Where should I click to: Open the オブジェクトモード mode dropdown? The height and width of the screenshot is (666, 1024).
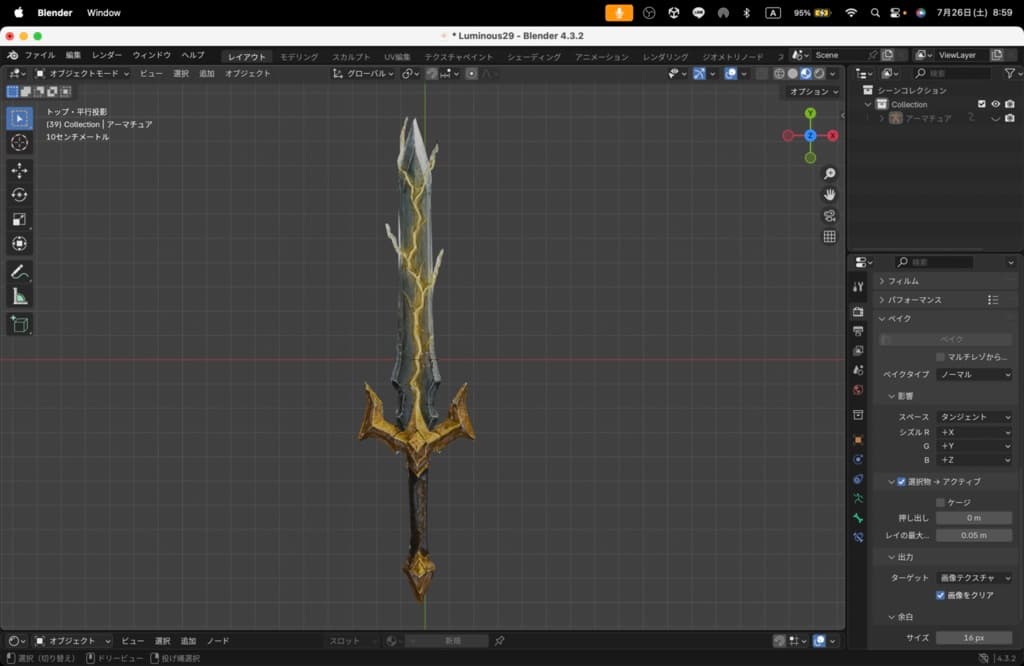(x=82, y=73)
